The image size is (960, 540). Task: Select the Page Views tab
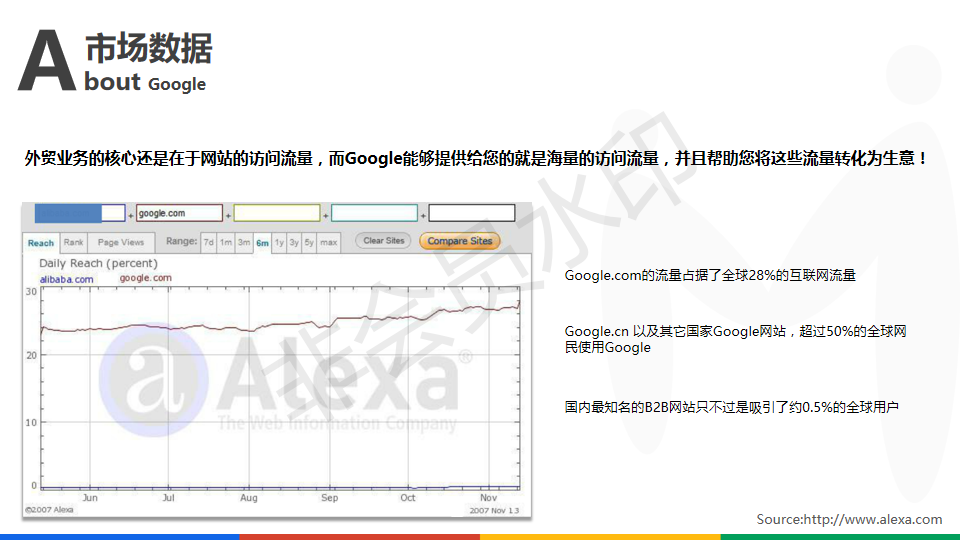[x=121, y=243]
